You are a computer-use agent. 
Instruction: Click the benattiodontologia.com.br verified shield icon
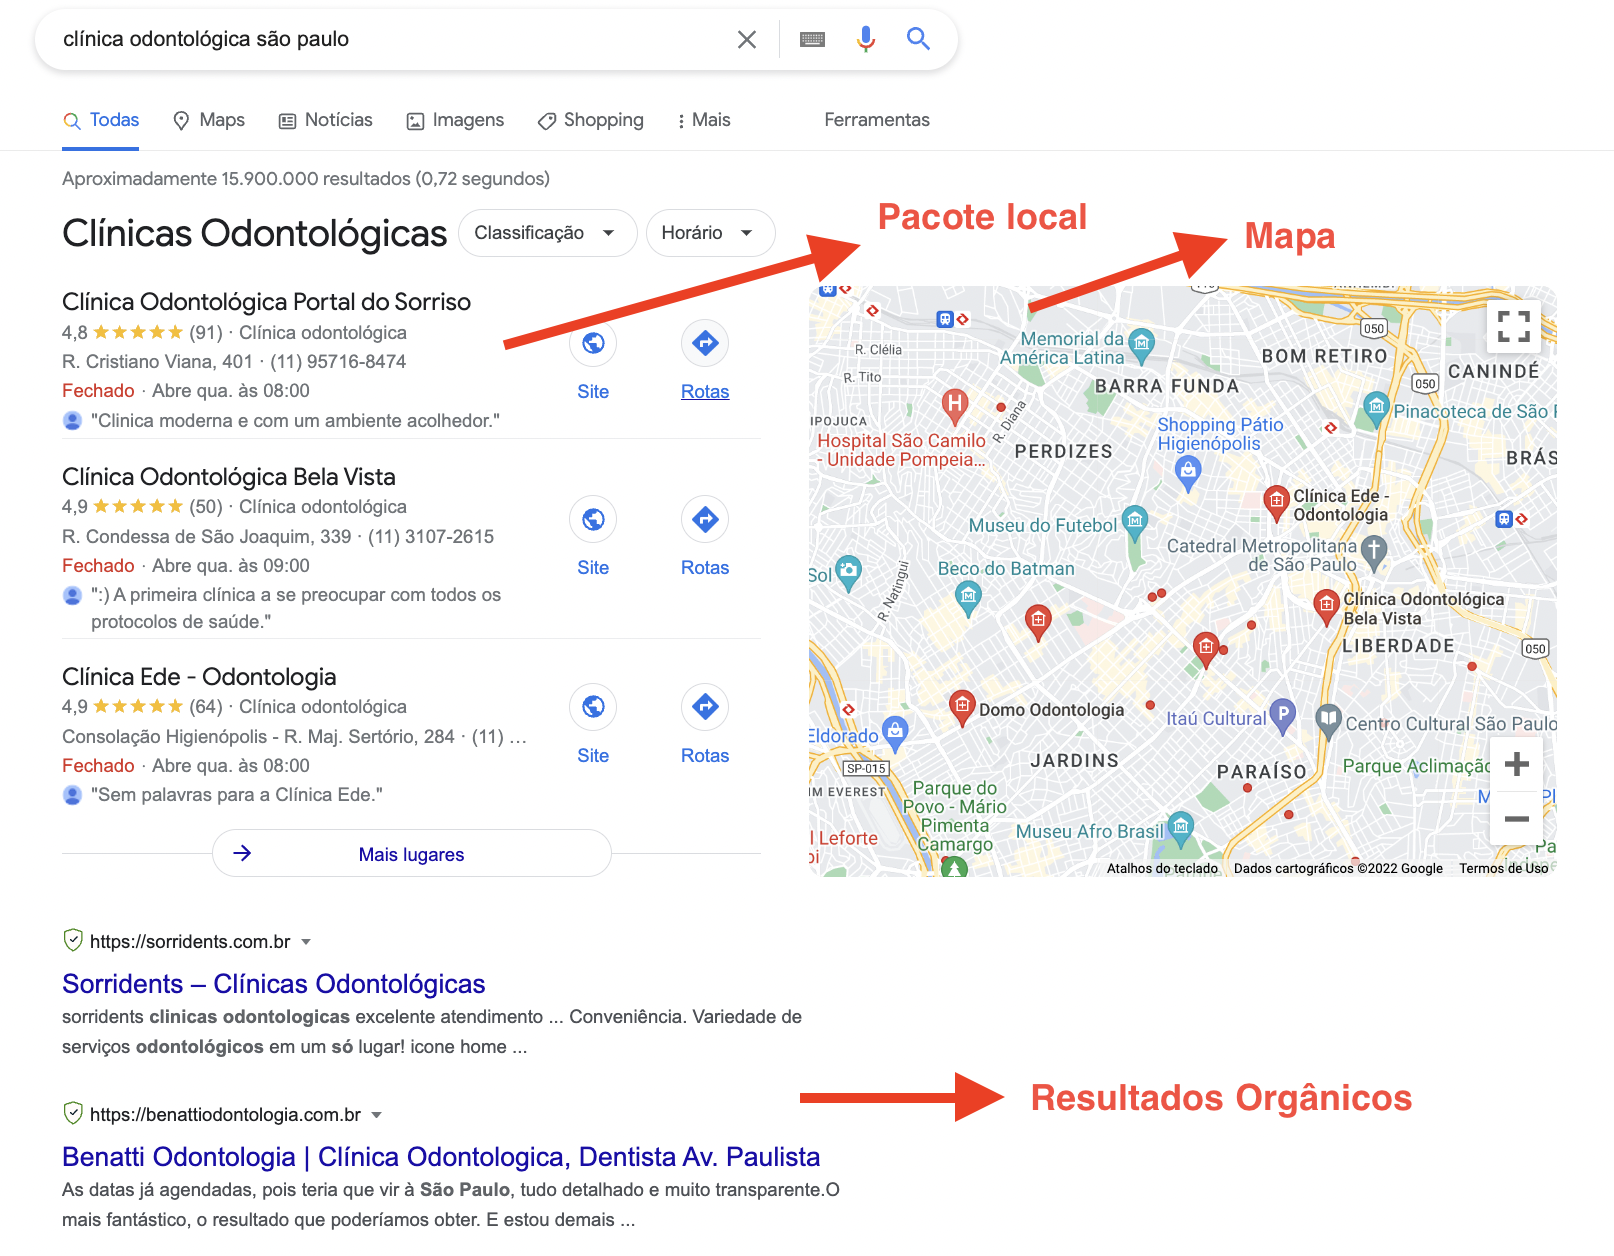coord(73,1113)
